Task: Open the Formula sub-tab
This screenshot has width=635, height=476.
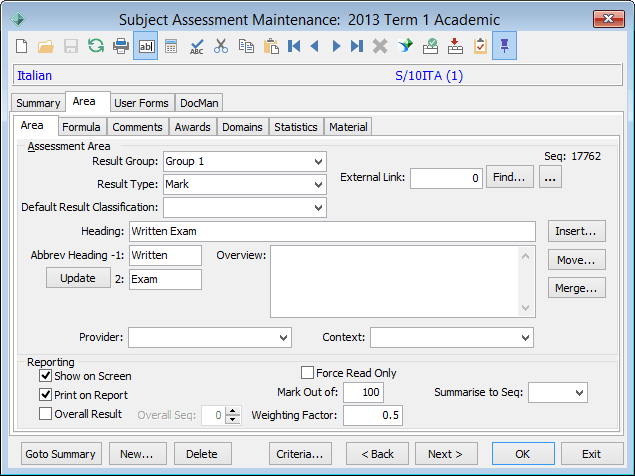Action: click(81, 127)
